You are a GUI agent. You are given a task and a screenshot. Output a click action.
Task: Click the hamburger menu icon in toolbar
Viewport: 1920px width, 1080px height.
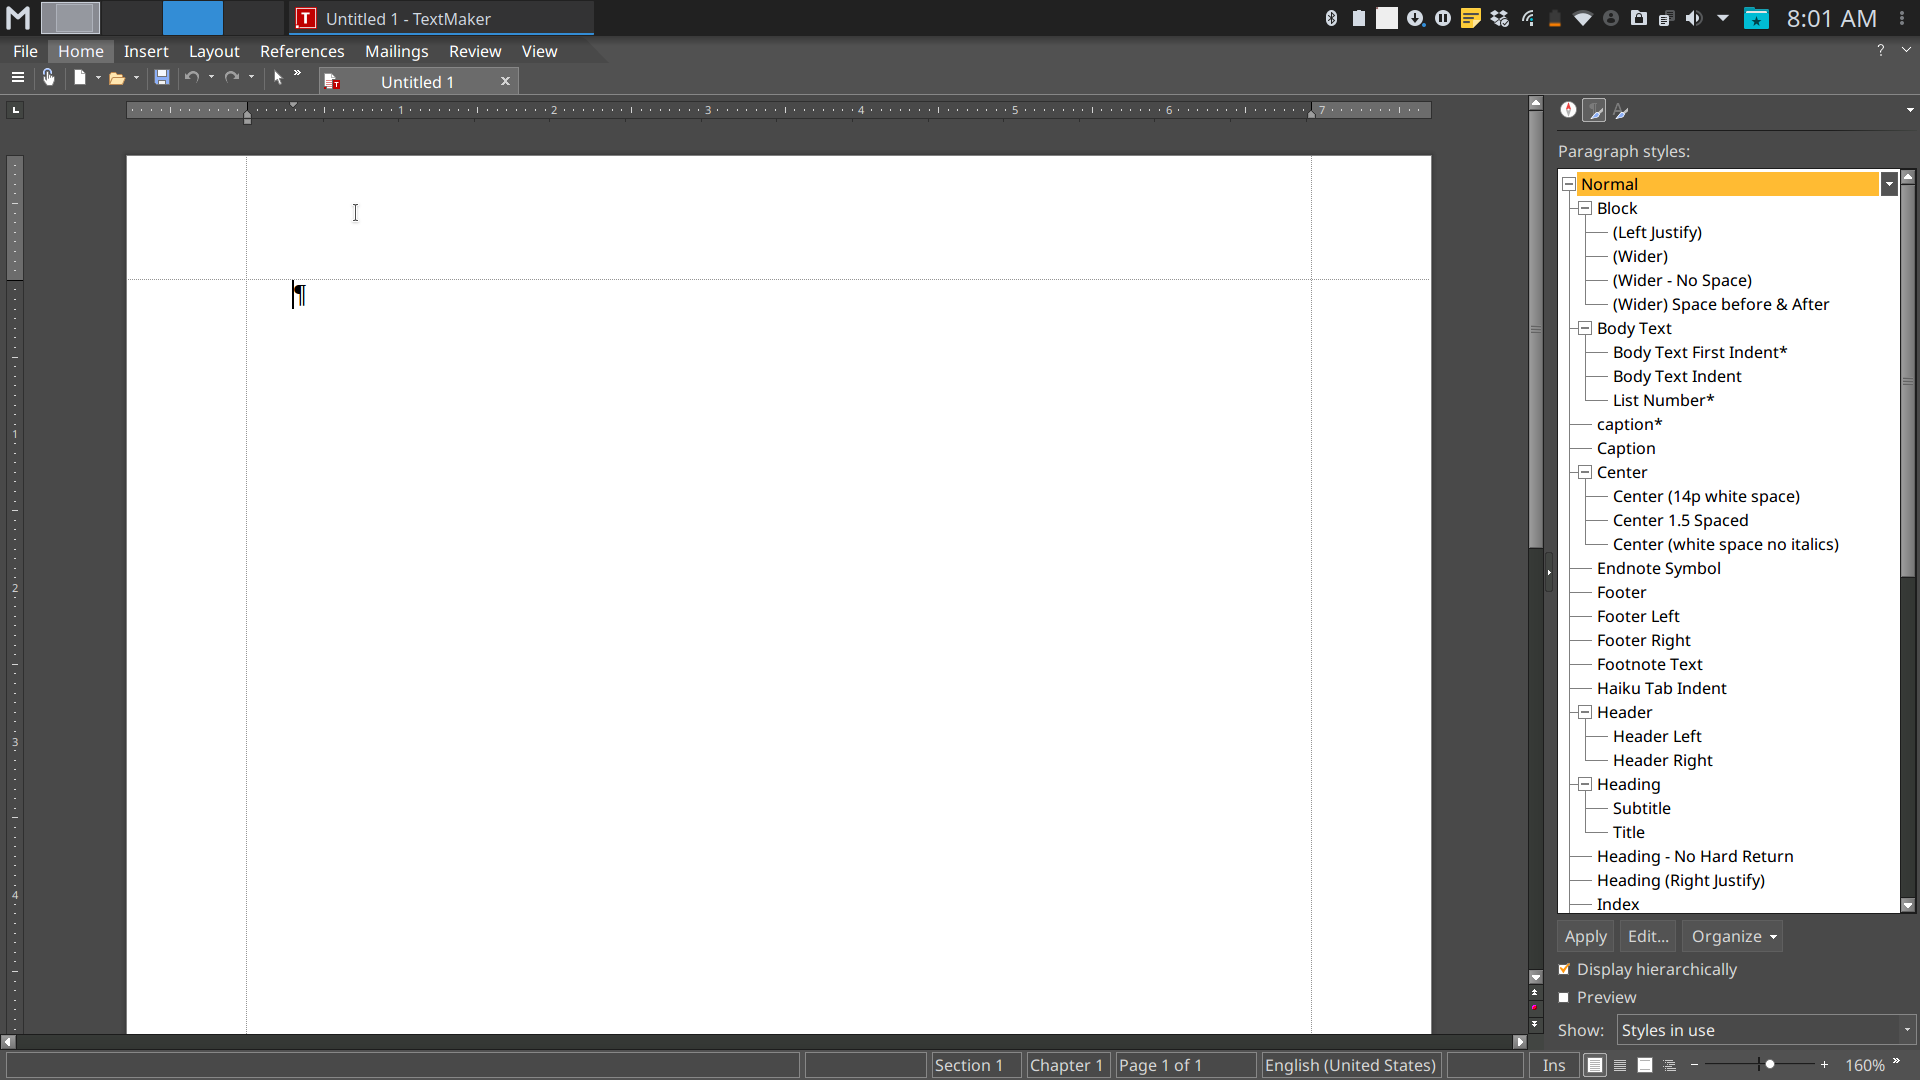tap(17, 77)
